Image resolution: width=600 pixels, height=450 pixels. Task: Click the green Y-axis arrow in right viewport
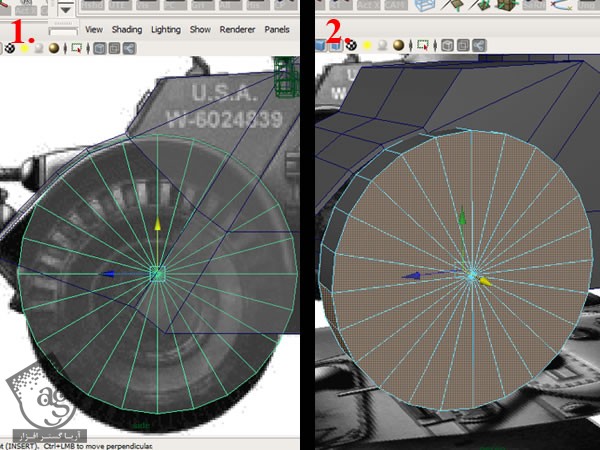(461, 218)
